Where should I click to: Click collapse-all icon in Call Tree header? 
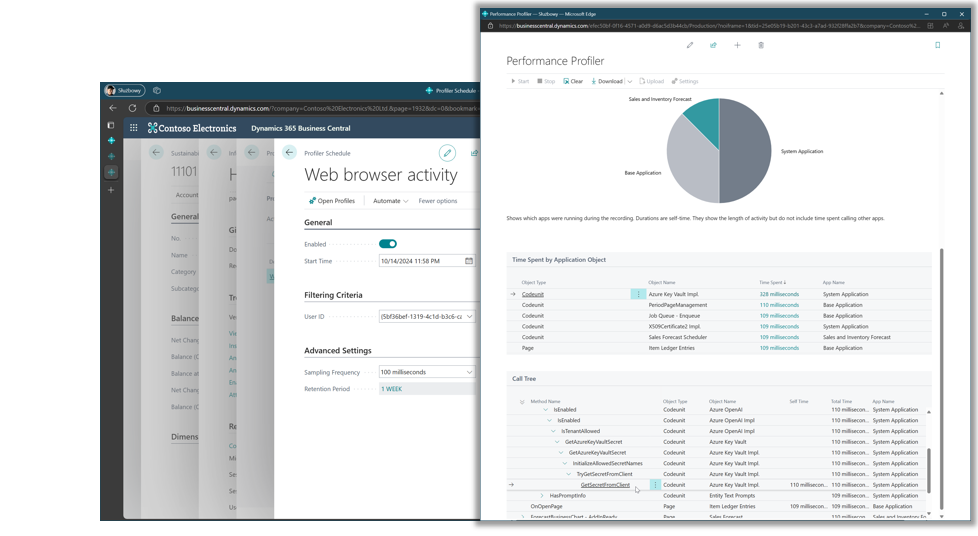[x=522, y=402]
